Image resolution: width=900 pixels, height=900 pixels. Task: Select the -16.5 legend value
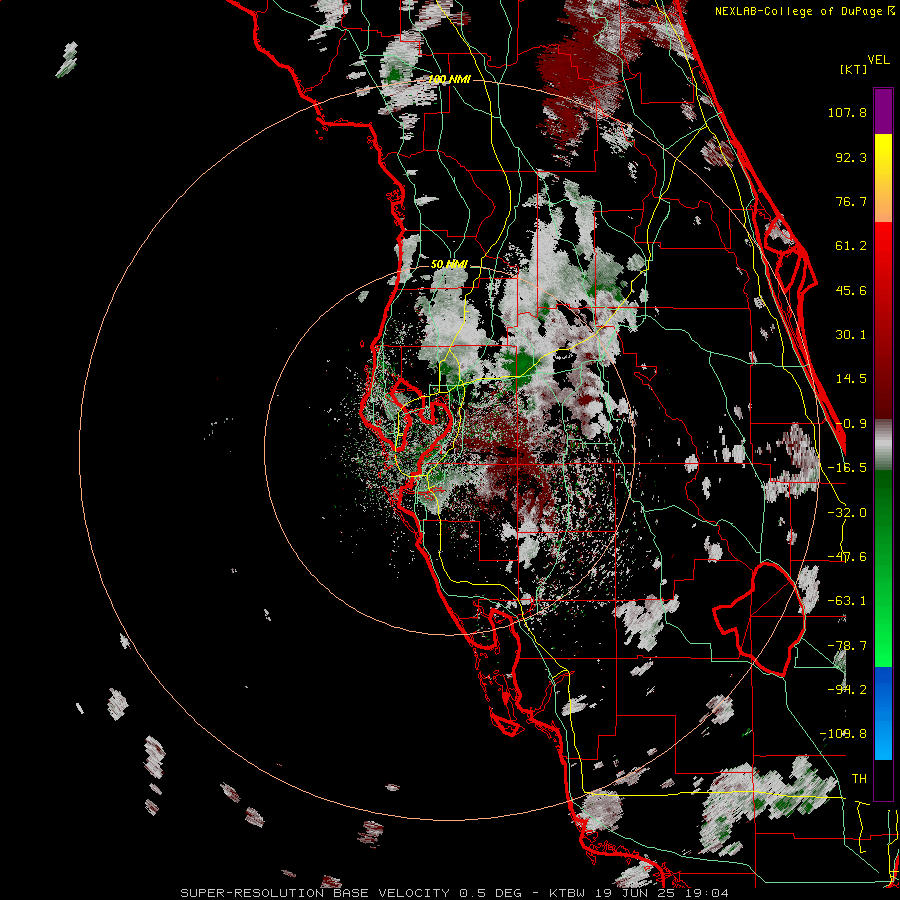(847, 468)
